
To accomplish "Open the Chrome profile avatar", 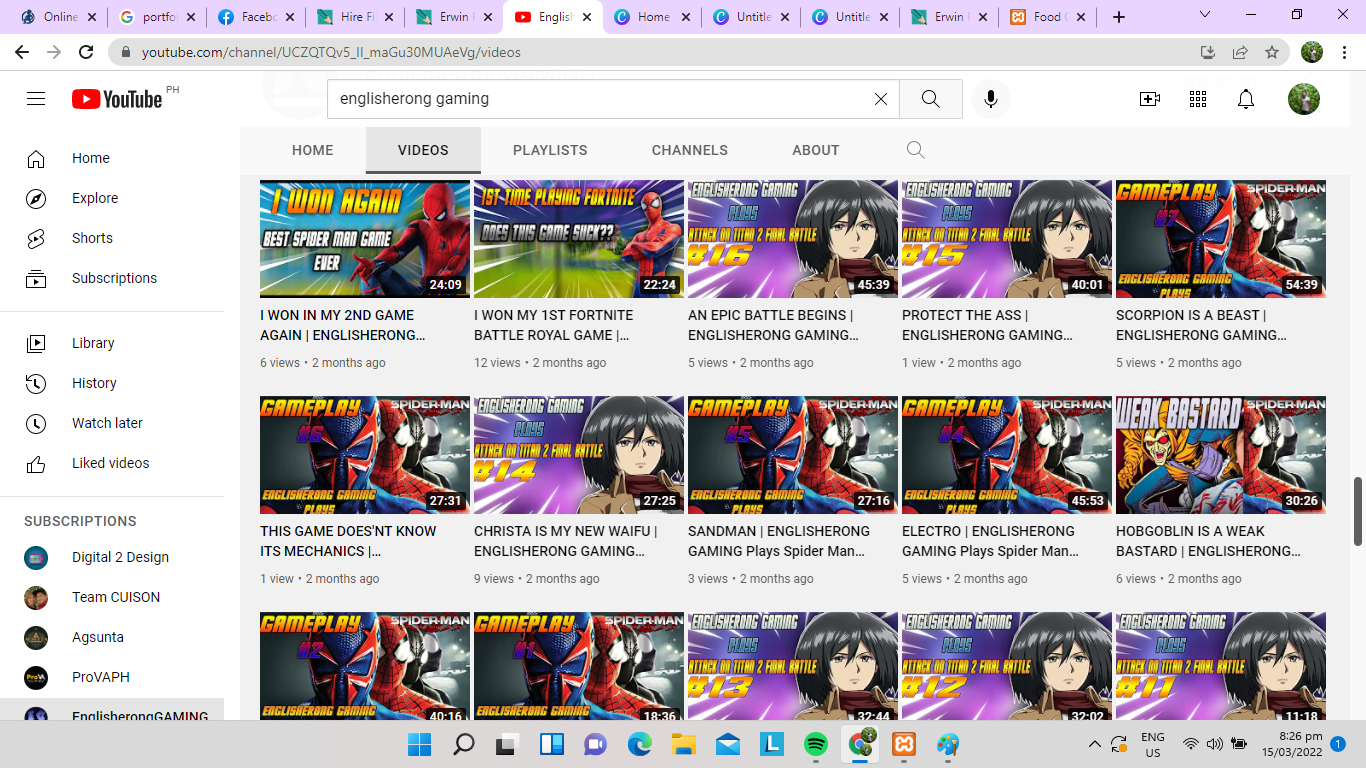I will tap(1312, 52).
